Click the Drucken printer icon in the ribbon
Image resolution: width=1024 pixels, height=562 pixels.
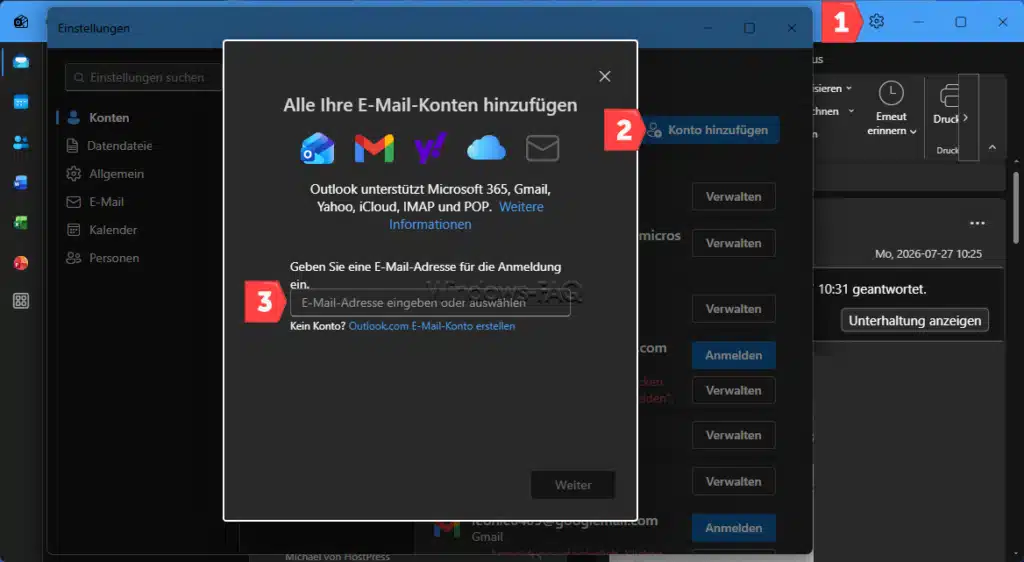(x=948, y=96)
